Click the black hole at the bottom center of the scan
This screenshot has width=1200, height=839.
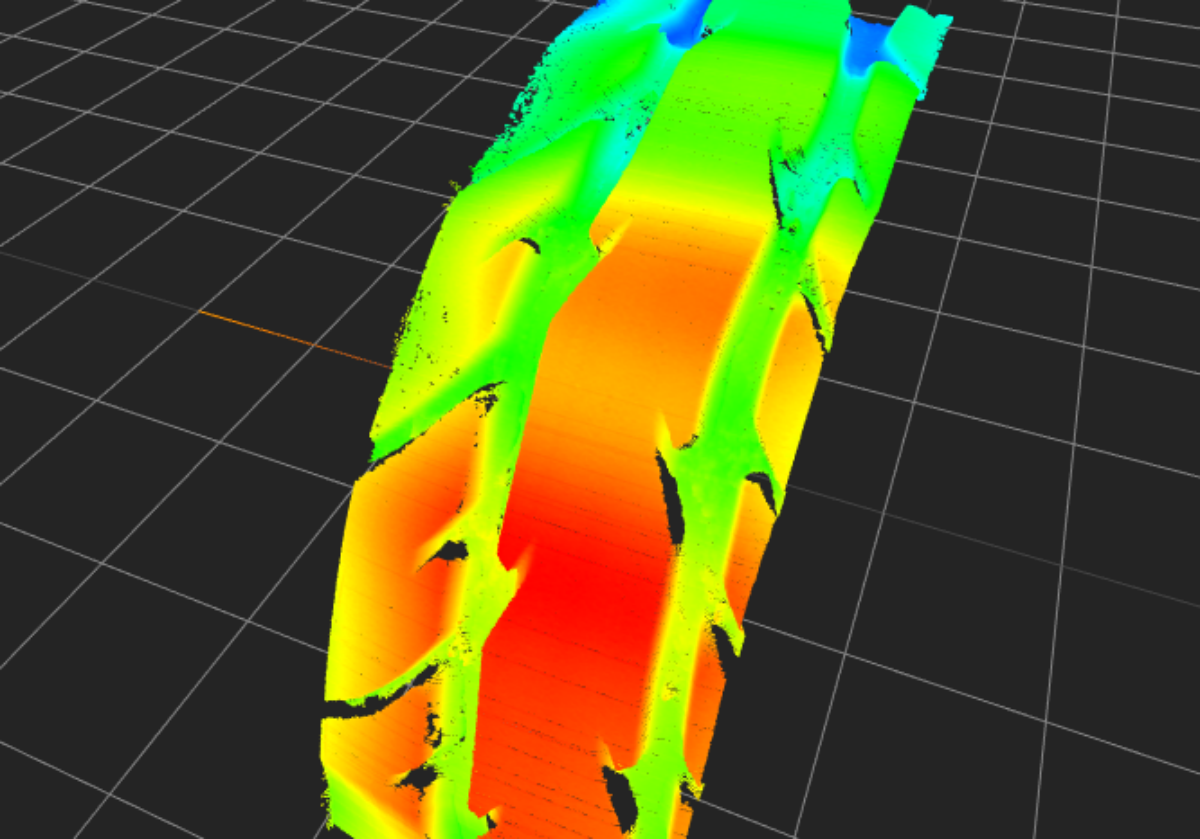[622, 798]
